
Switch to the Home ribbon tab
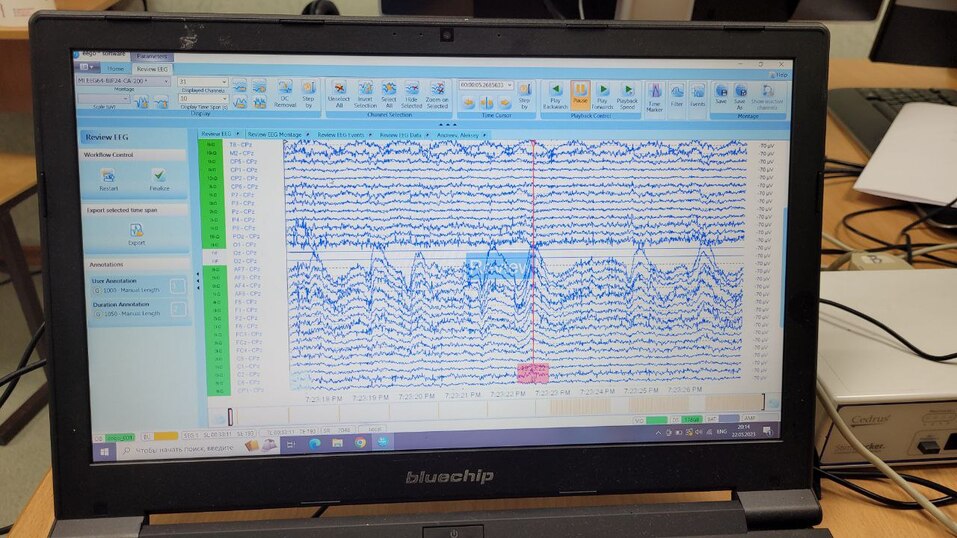click(x=116, y=69)
